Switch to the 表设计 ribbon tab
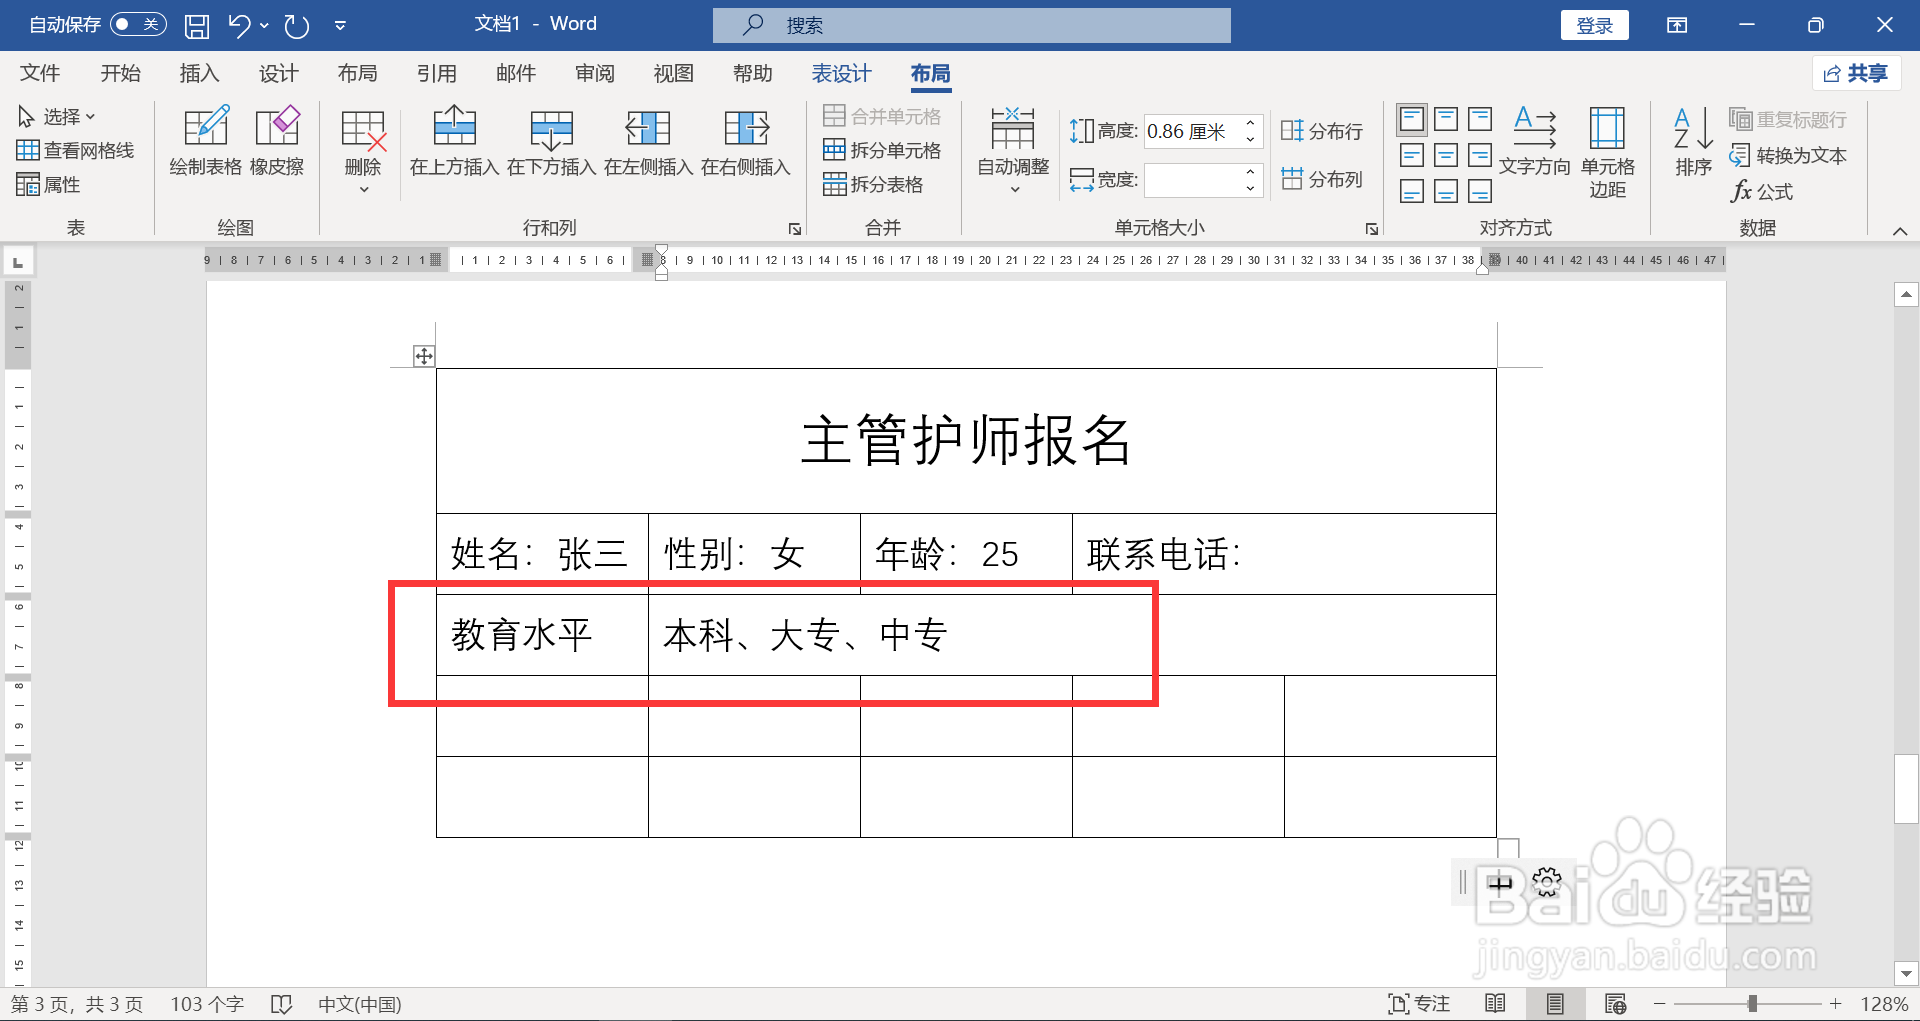The width and height of the screenshot is (1920, 1021). tap(841, 73)
